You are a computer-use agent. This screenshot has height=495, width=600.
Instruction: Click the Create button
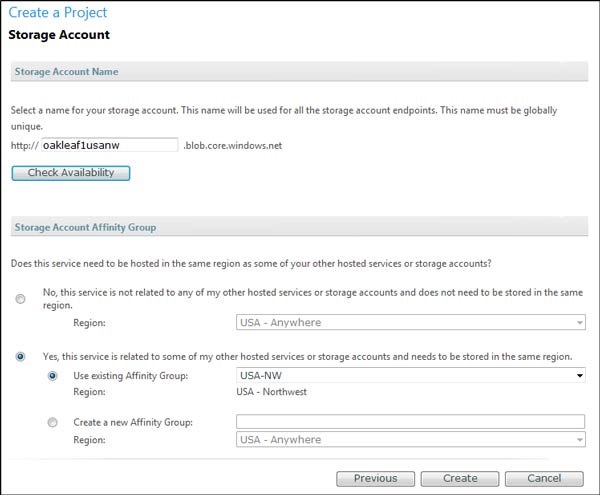pos(460,479)
